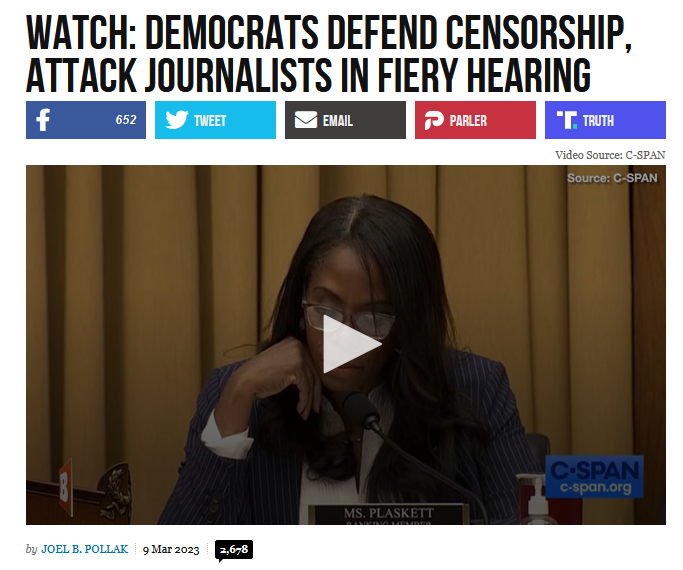Open the 2,678 comments bubble

click(x=234, y=550)
